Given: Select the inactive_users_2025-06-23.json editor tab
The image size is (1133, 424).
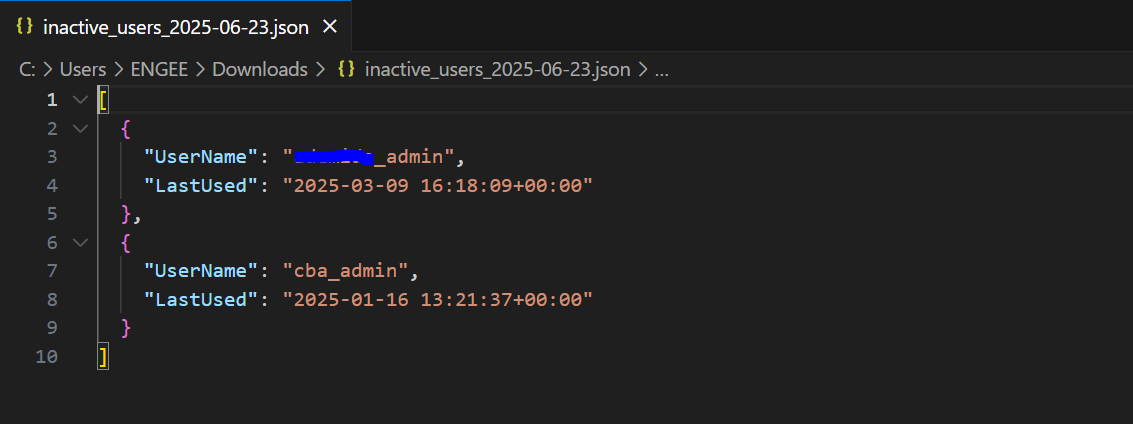Looking at the screenshot, I should (x=176, y=27).
